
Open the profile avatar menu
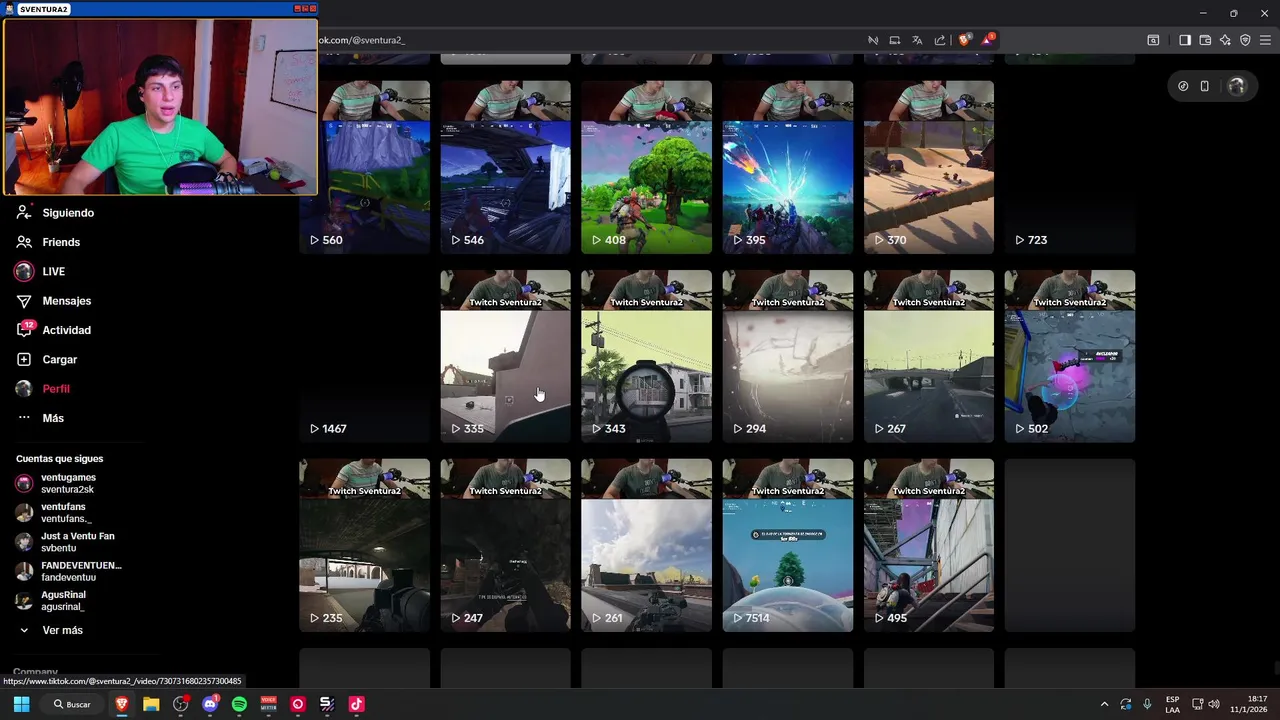coord(1237,86)
